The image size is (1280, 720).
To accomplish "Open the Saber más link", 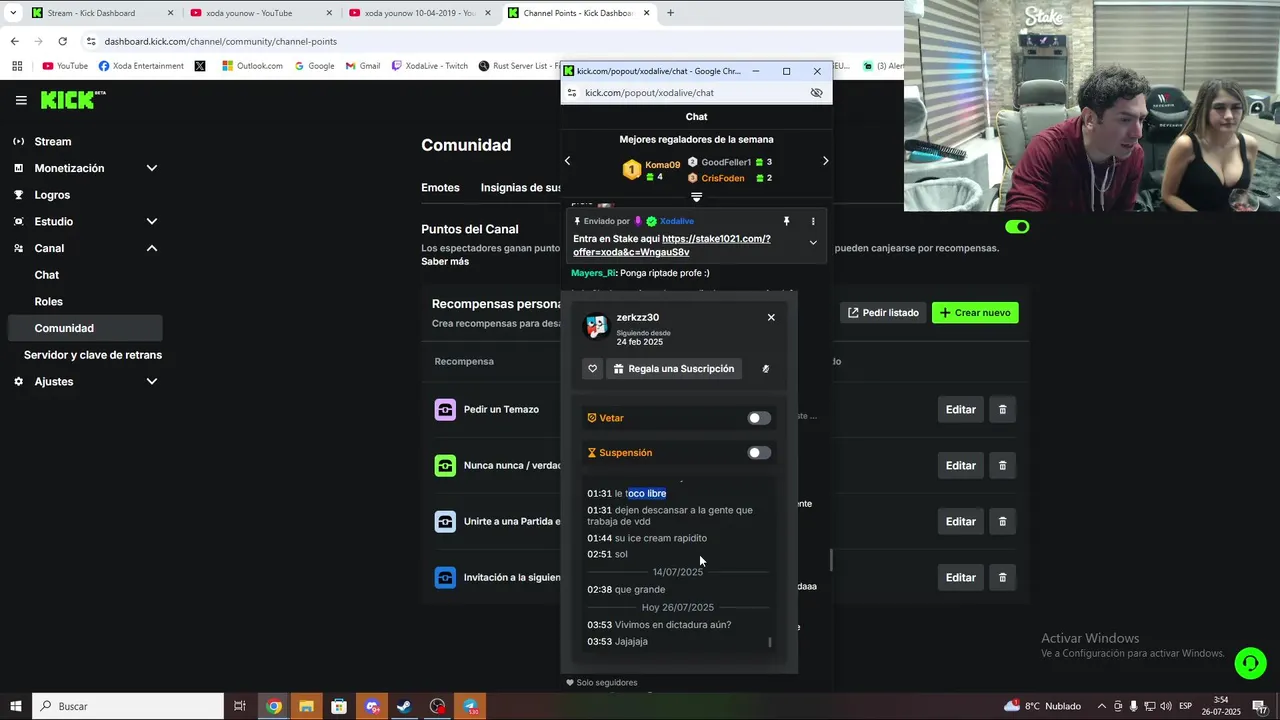I will point(445,262).
